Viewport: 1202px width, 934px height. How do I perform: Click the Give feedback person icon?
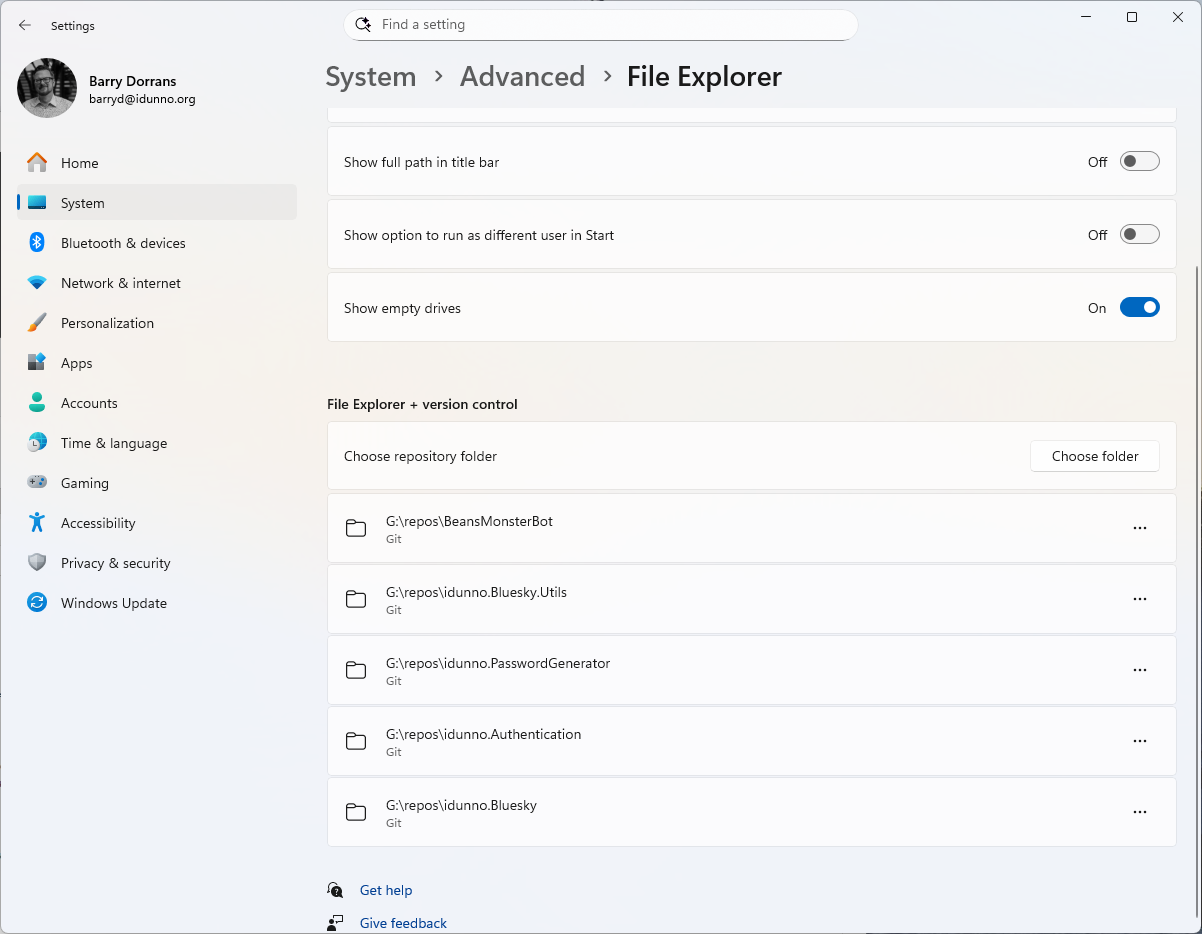point(335,922)
